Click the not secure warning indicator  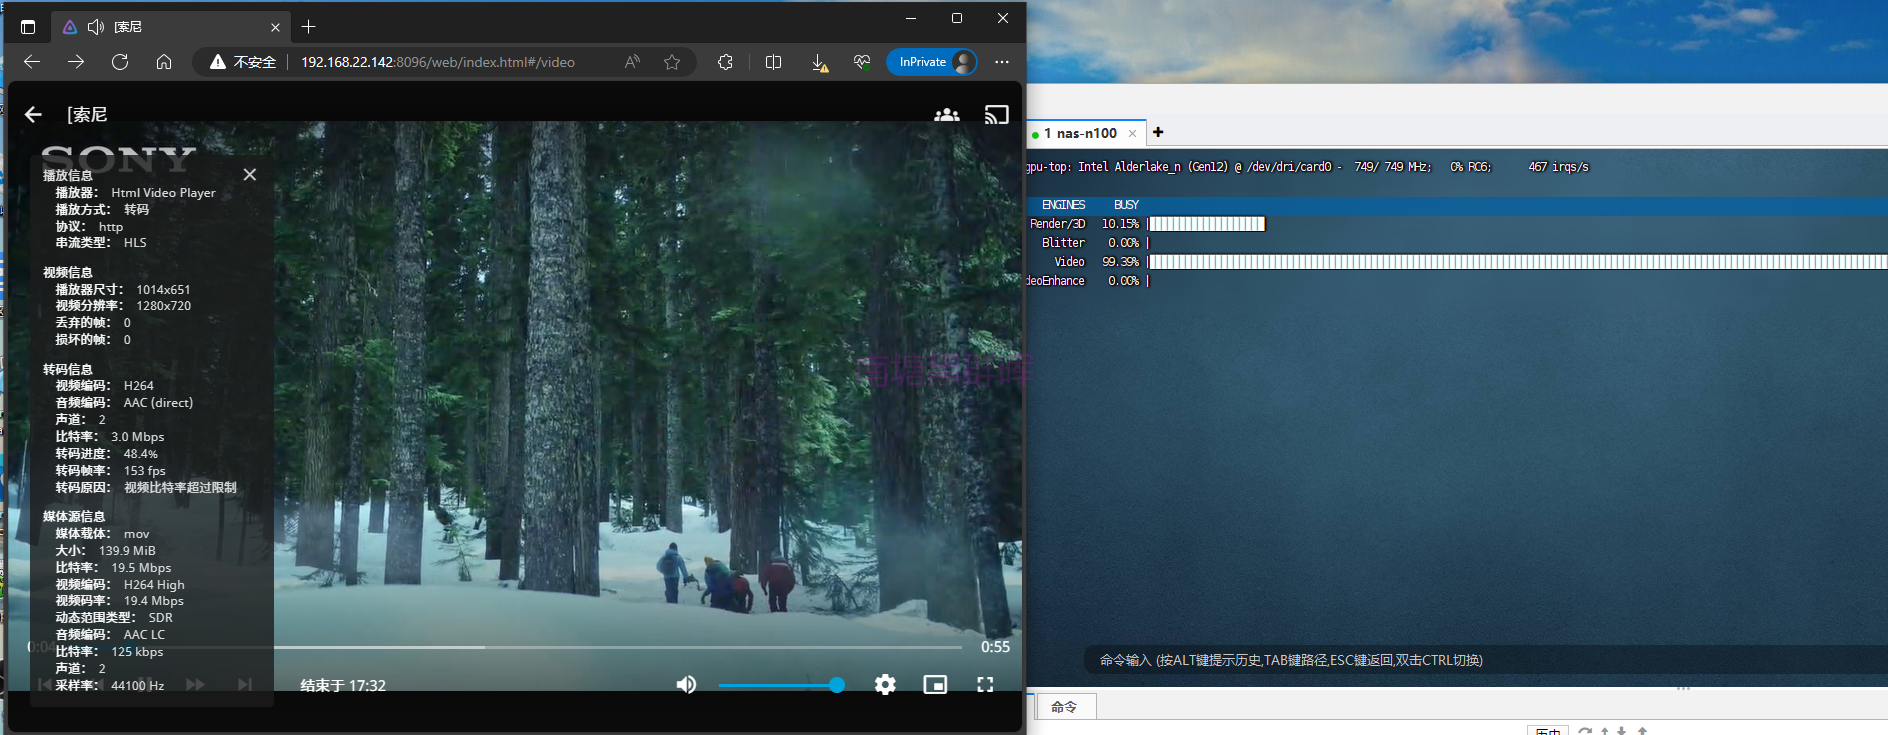click(x=243, y=62)
